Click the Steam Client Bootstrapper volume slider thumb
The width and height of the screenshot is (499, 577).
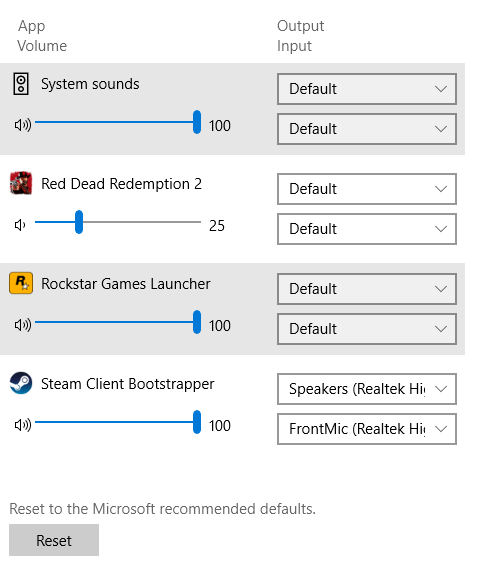pos(197,422)
